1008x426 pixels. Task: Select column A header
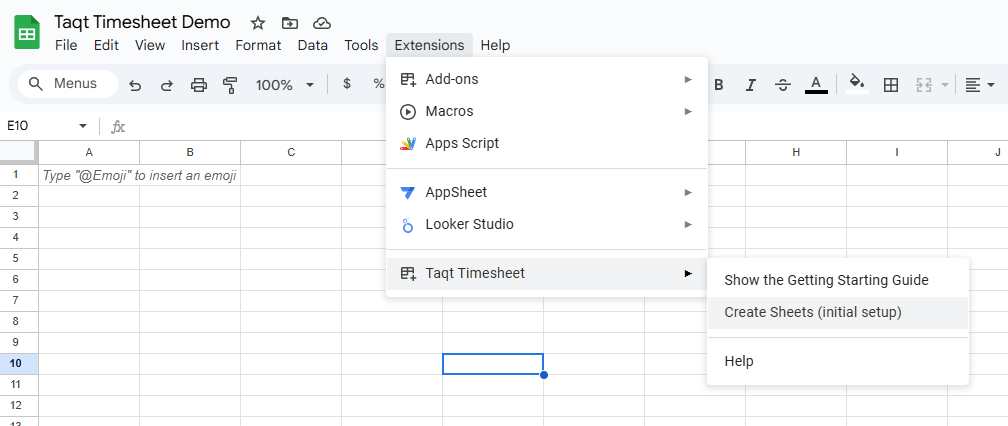pyautogui.click(x=89, y=152)
